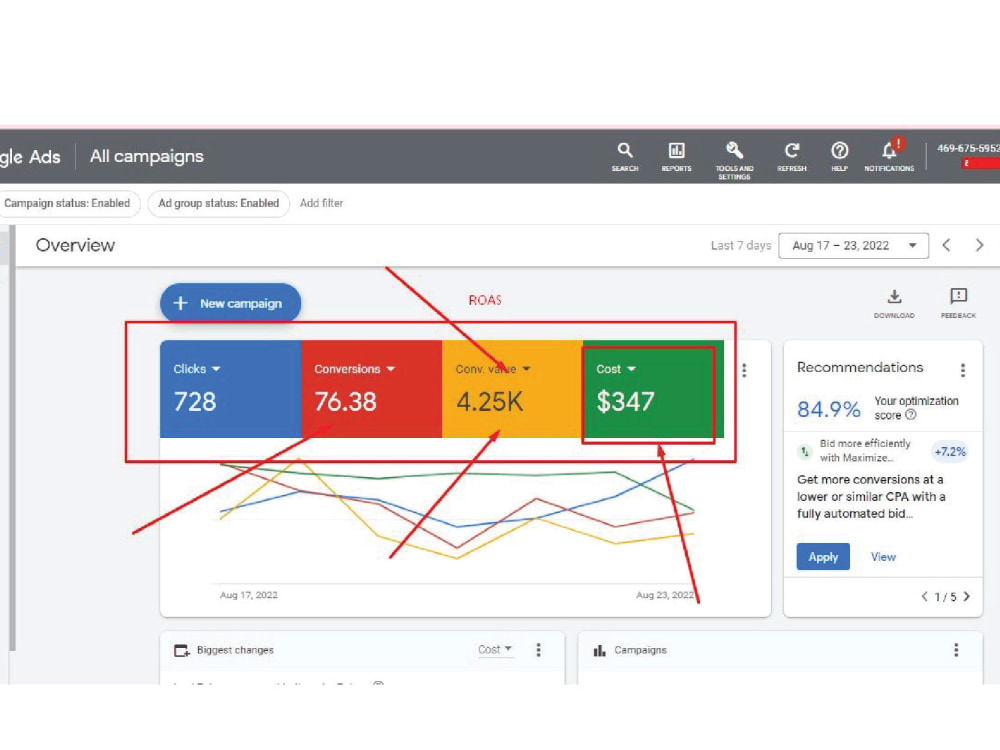Click the Last 7 days label
This screenshot has height=750, width=1000.
pyautogui.click(x=740, y=246)
